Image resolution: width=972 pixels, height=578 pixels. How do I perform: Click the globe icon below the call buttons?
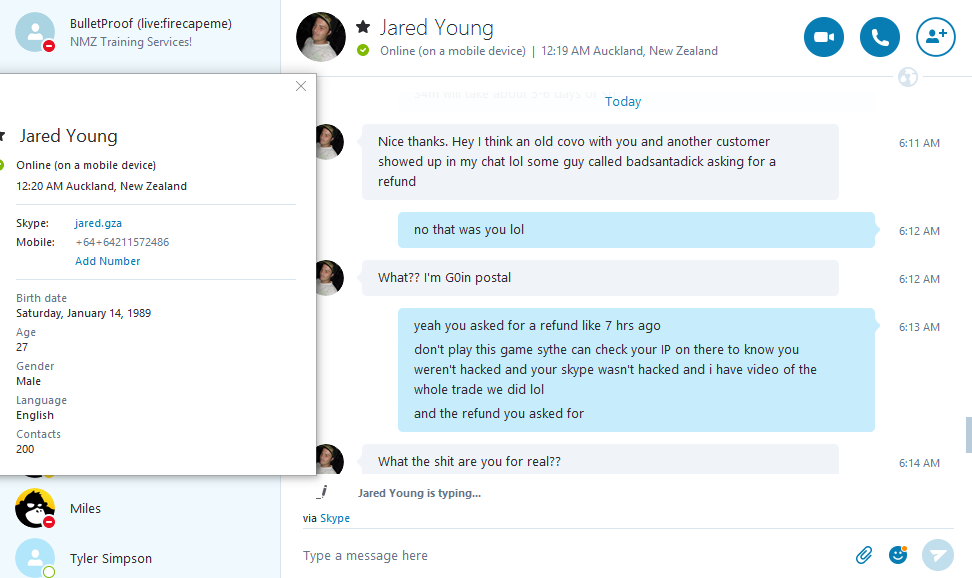(x=907, y=77)
